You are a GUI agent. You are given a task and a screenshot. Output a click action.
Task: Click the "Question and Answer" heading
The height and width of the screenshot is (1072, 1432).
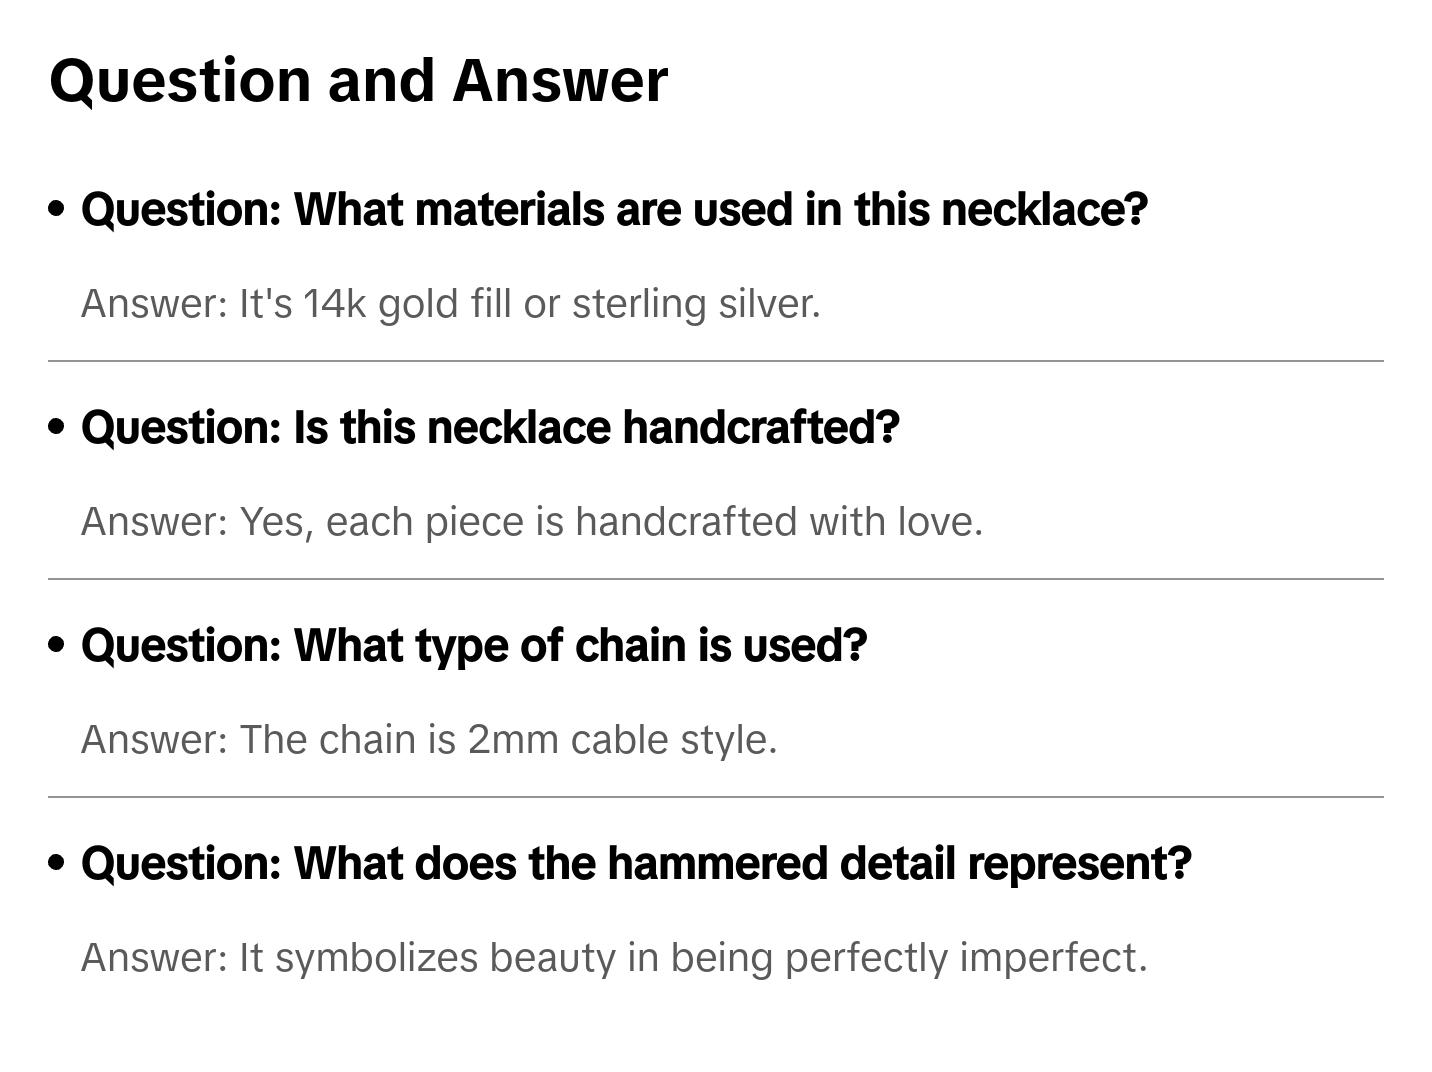pyautogui.click(x=358, y=80)
